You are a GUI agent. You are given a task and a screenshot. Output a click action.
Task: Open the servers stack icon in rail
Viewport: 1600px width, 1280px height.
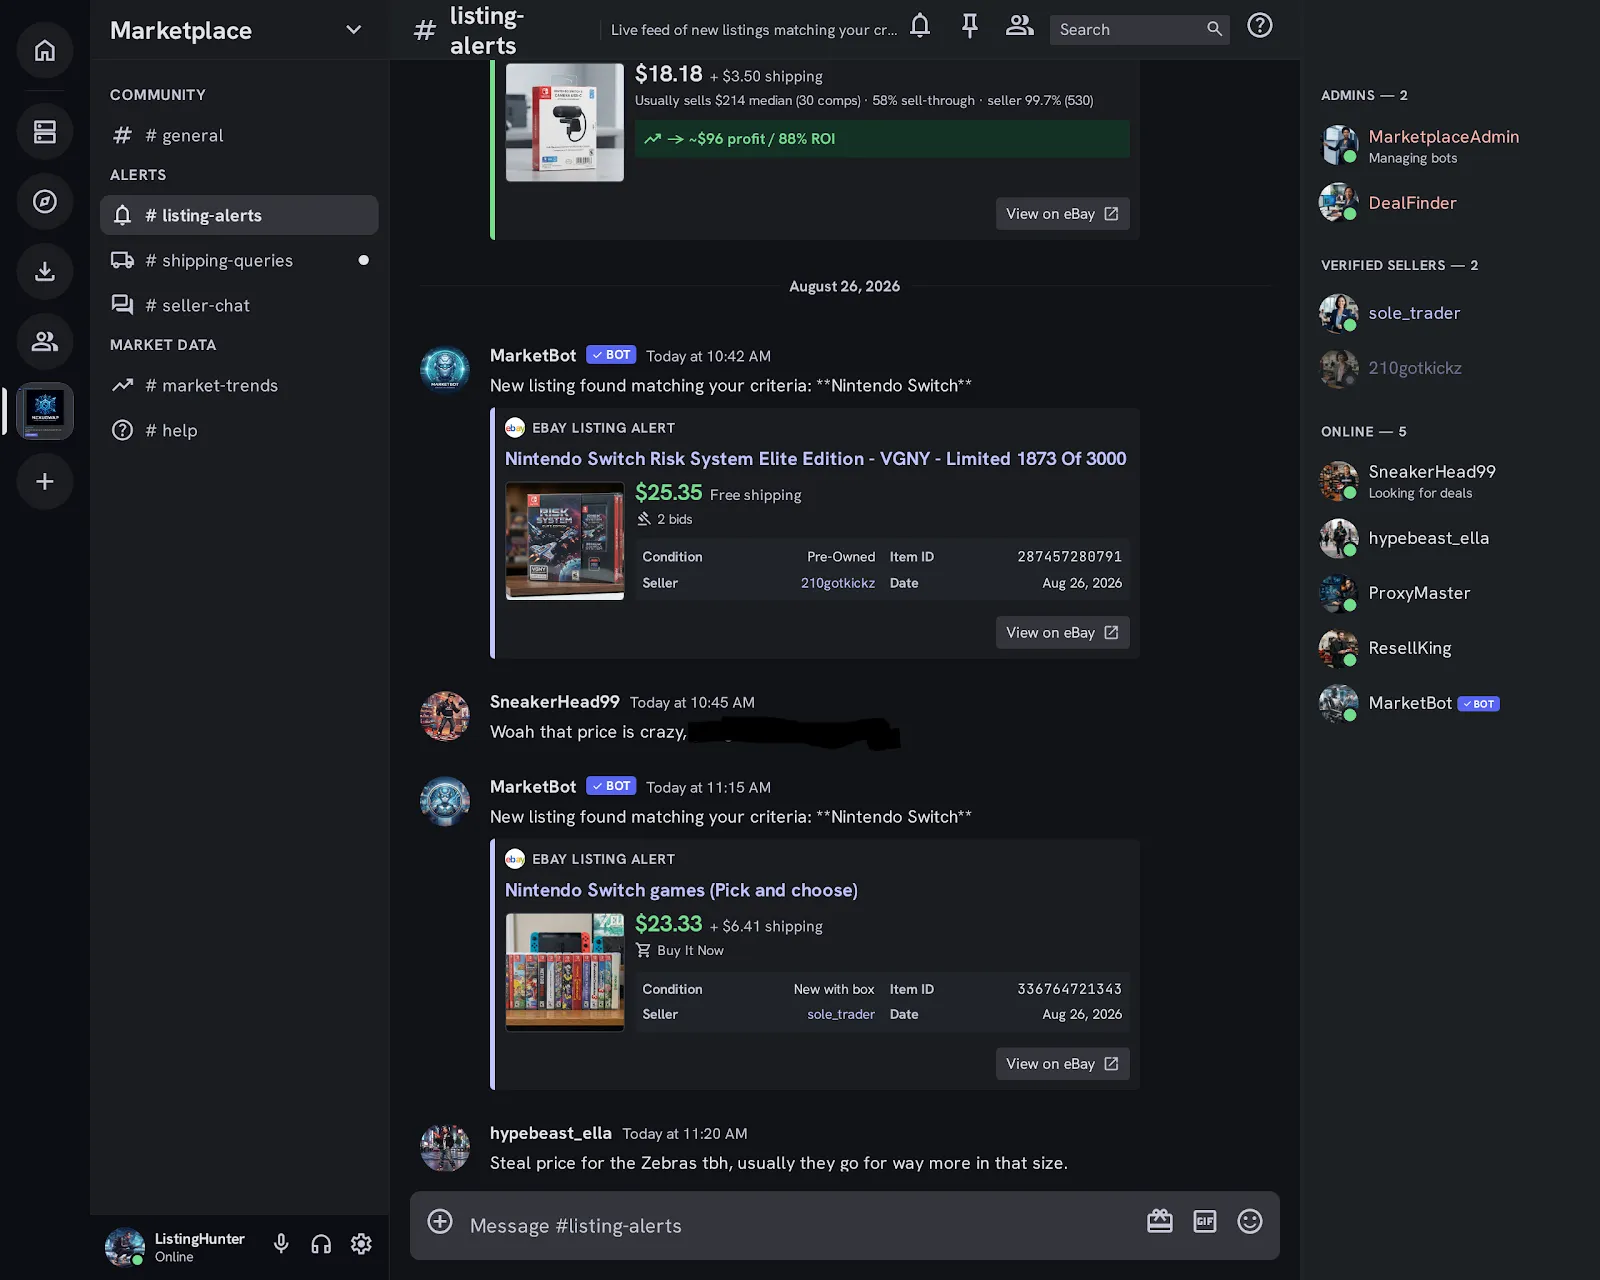(x=45, y=131)
